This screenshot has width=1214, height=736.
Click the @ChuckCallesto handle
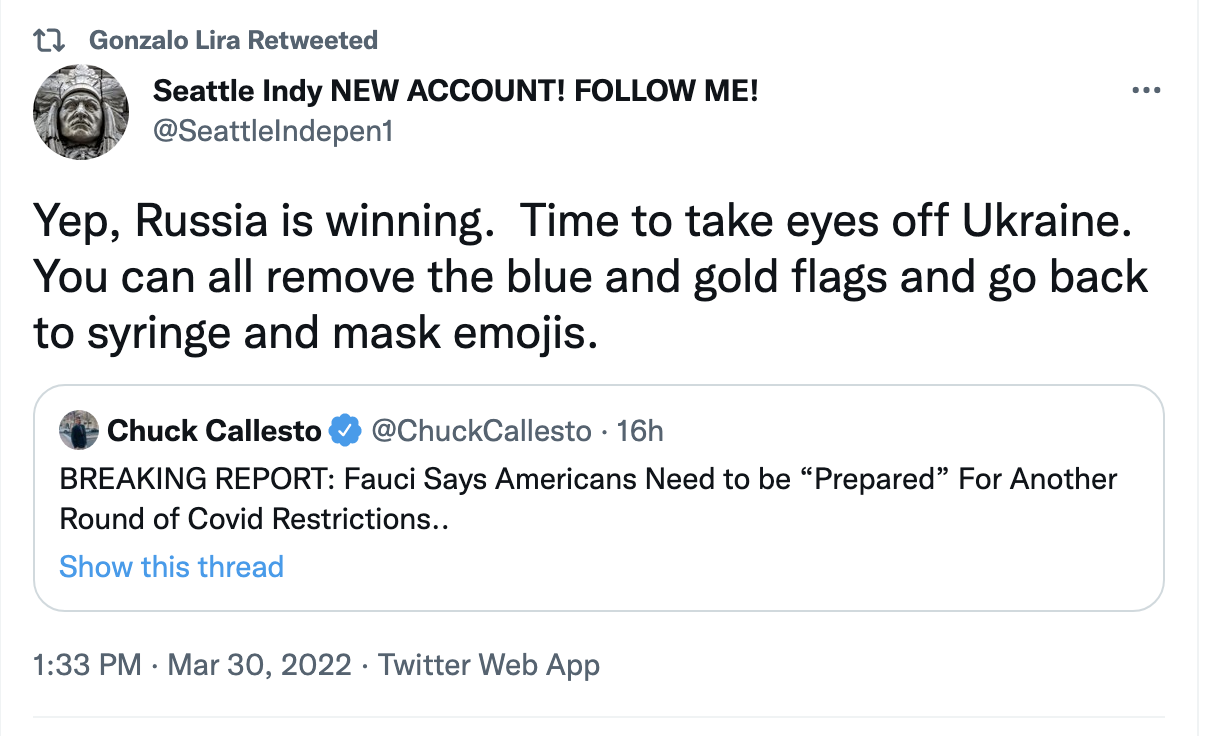click(x=481, y=431)
